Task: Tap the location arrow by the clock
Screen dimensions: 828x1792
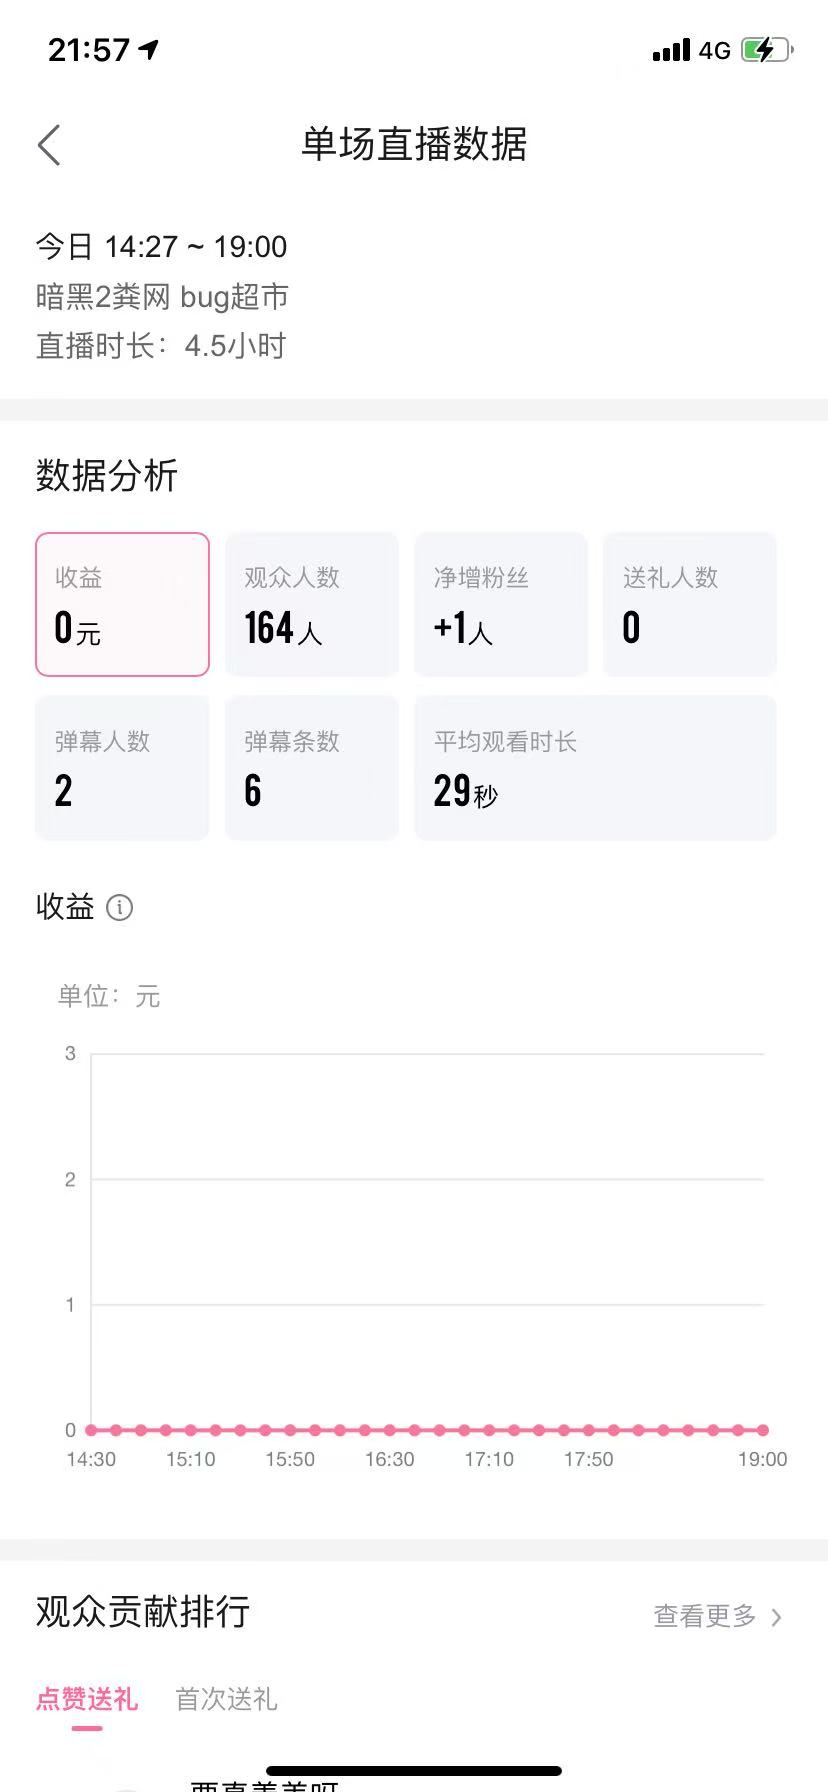Action: pos(150,49)
